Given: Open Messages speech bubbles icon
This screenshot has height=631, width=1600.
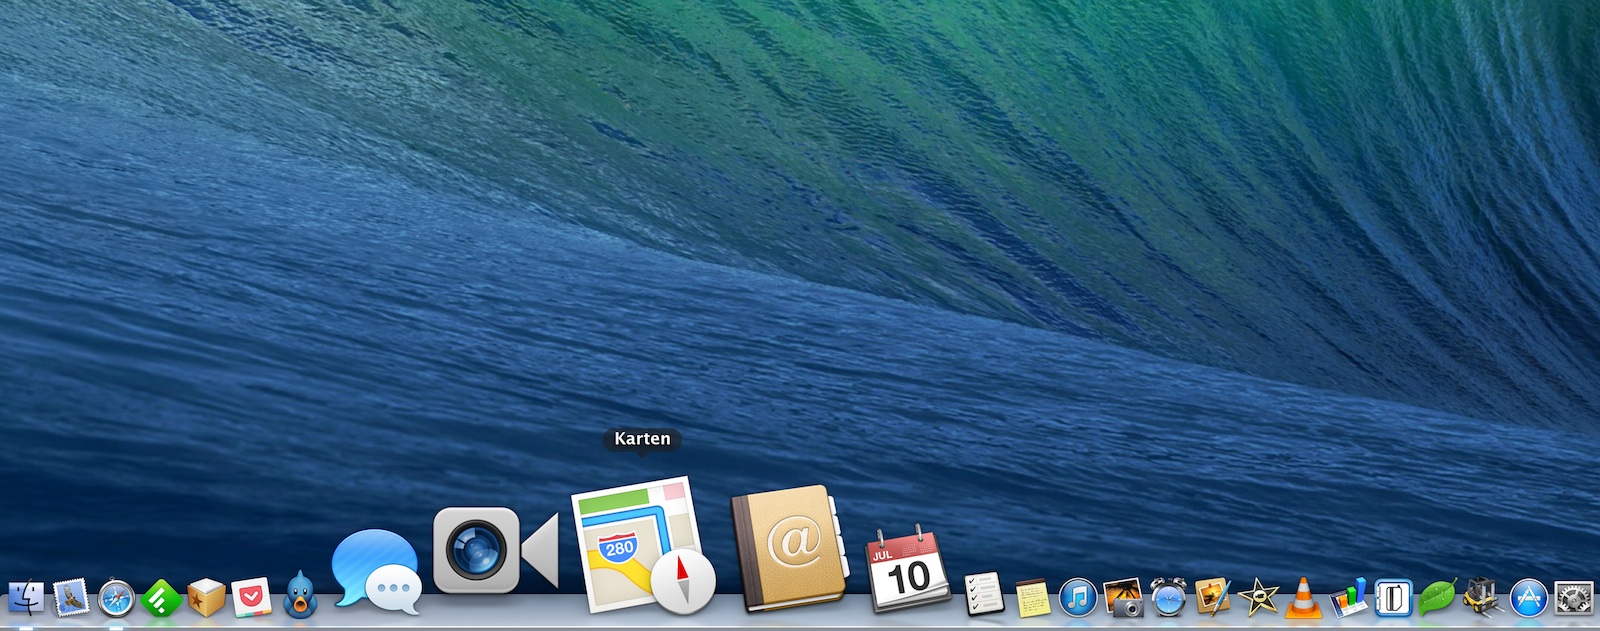Looking at the screenshot, I should 376,570.
